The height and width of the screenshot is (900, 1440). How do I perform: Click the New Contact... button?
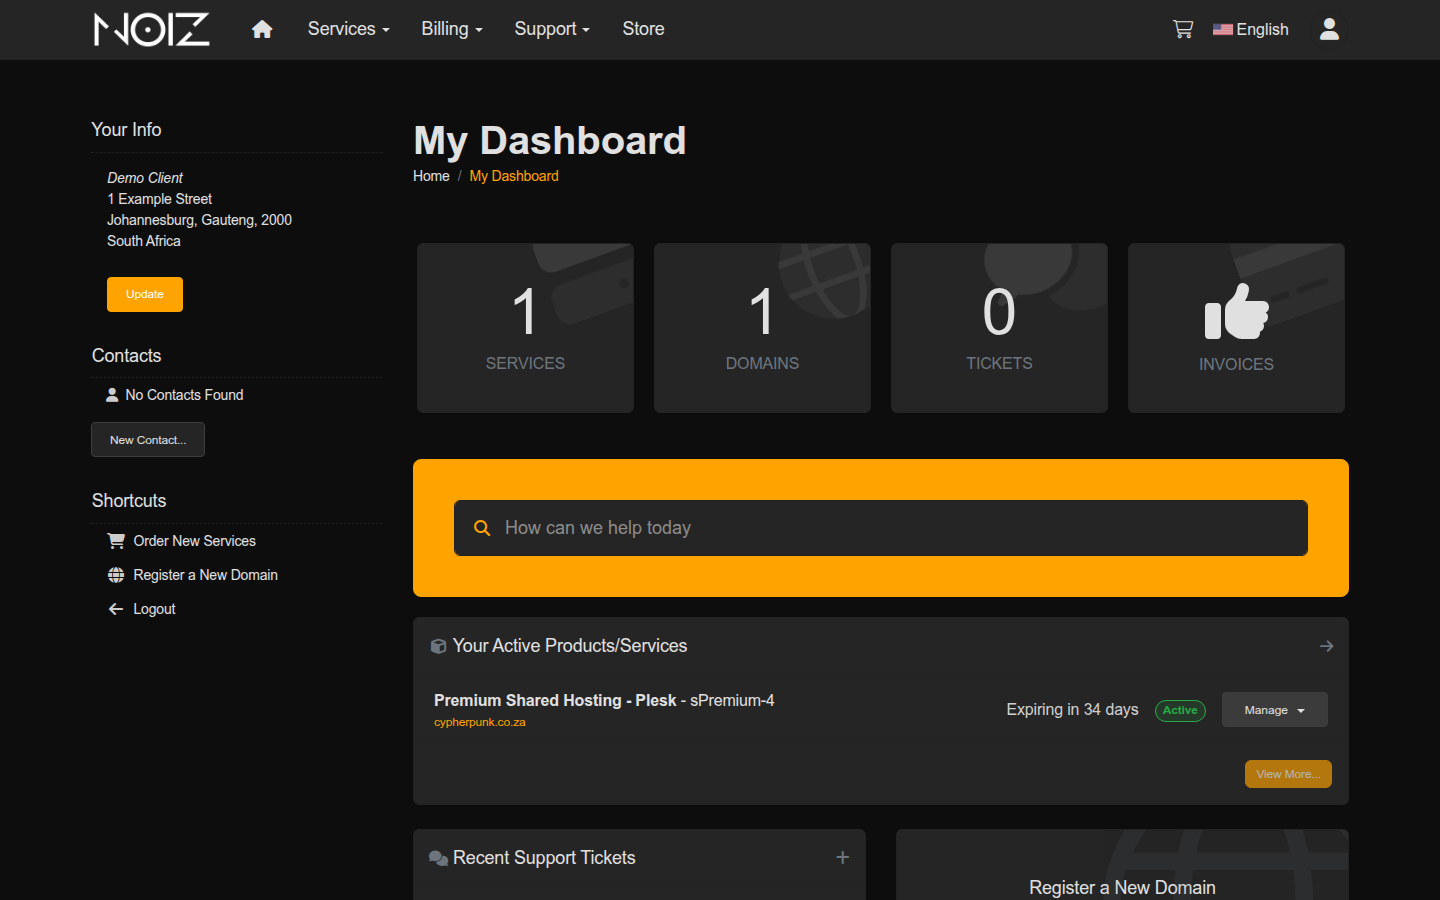coord(148,440)
